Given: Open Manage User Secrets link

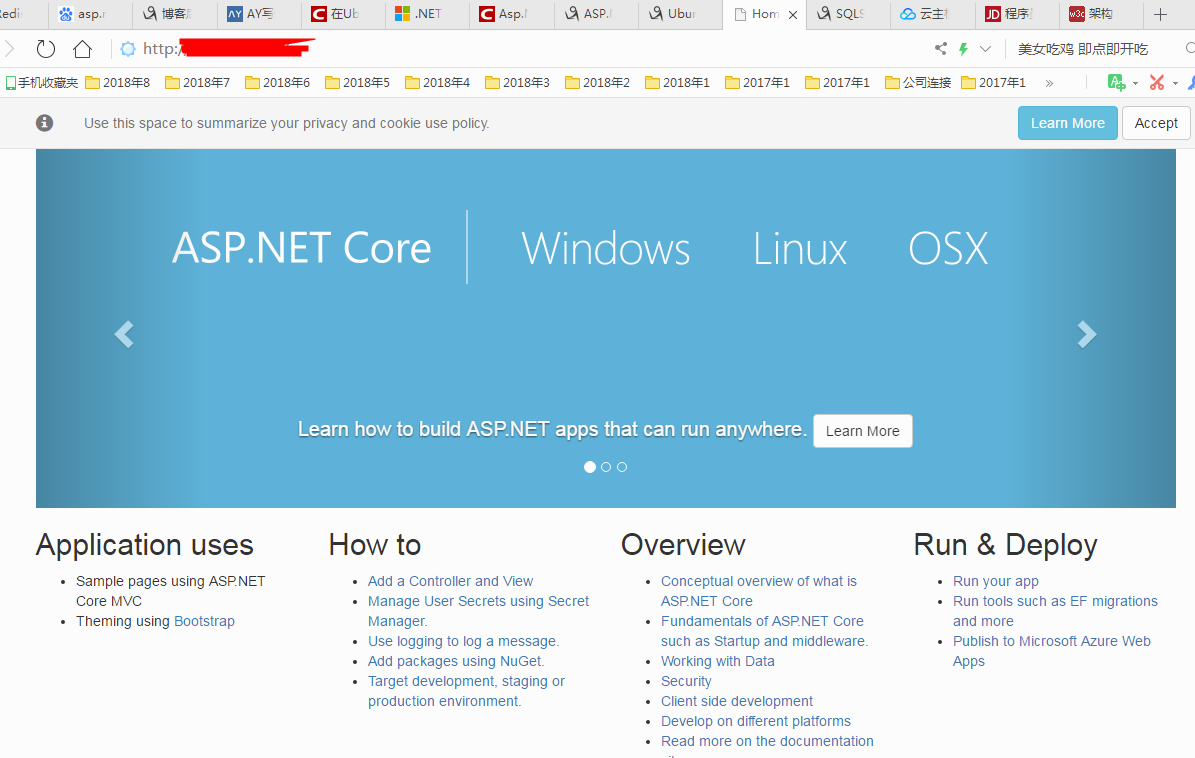Looking at the screenshot, I should pyautogui.click(x=479, y=611).
